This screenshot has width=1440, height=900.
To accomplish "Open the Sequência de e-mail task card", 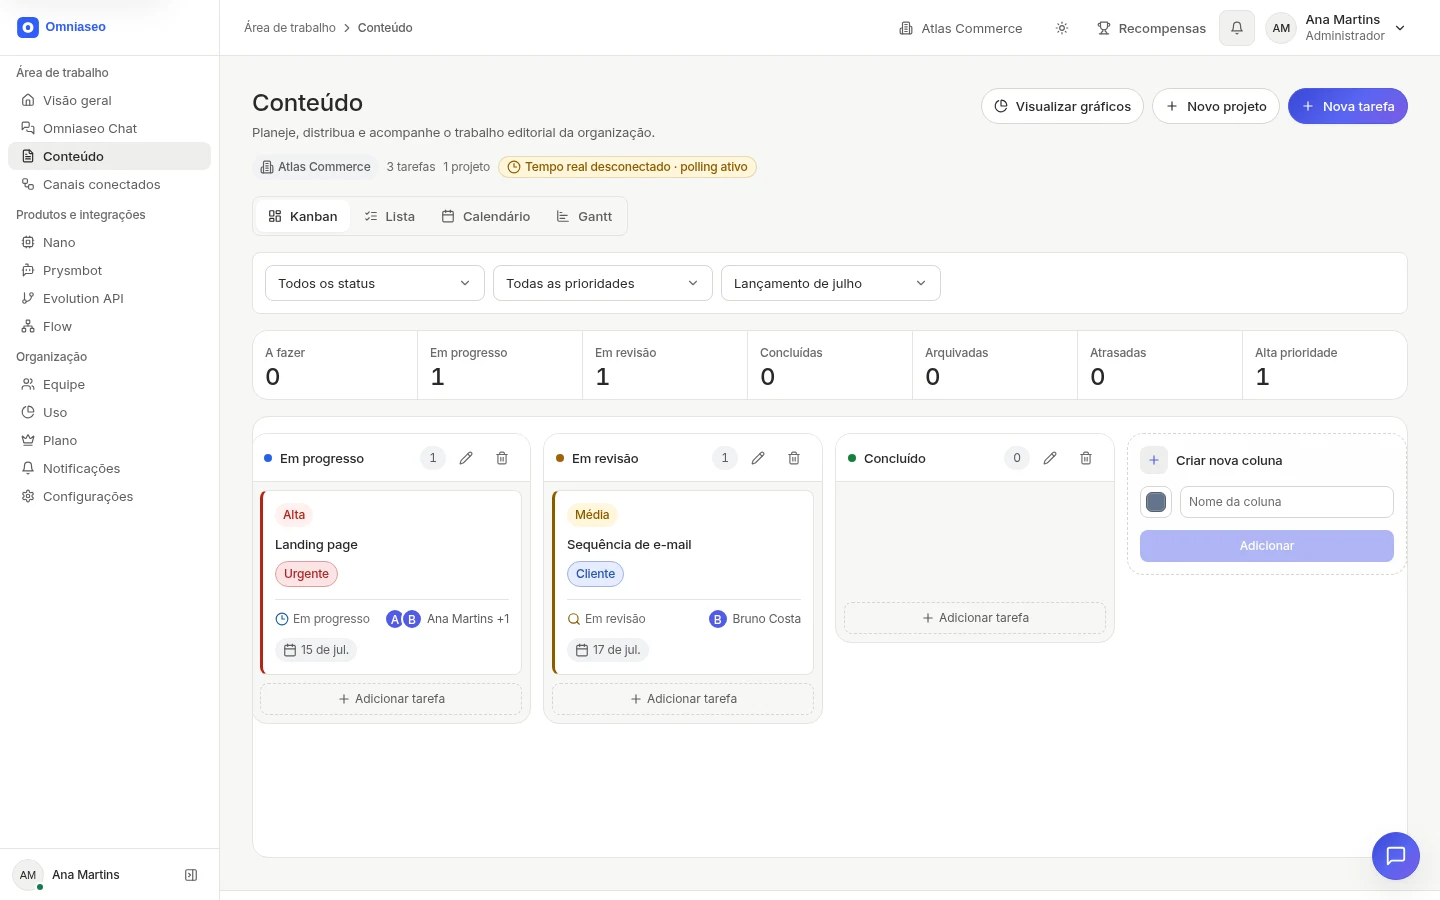I will 683,582.
